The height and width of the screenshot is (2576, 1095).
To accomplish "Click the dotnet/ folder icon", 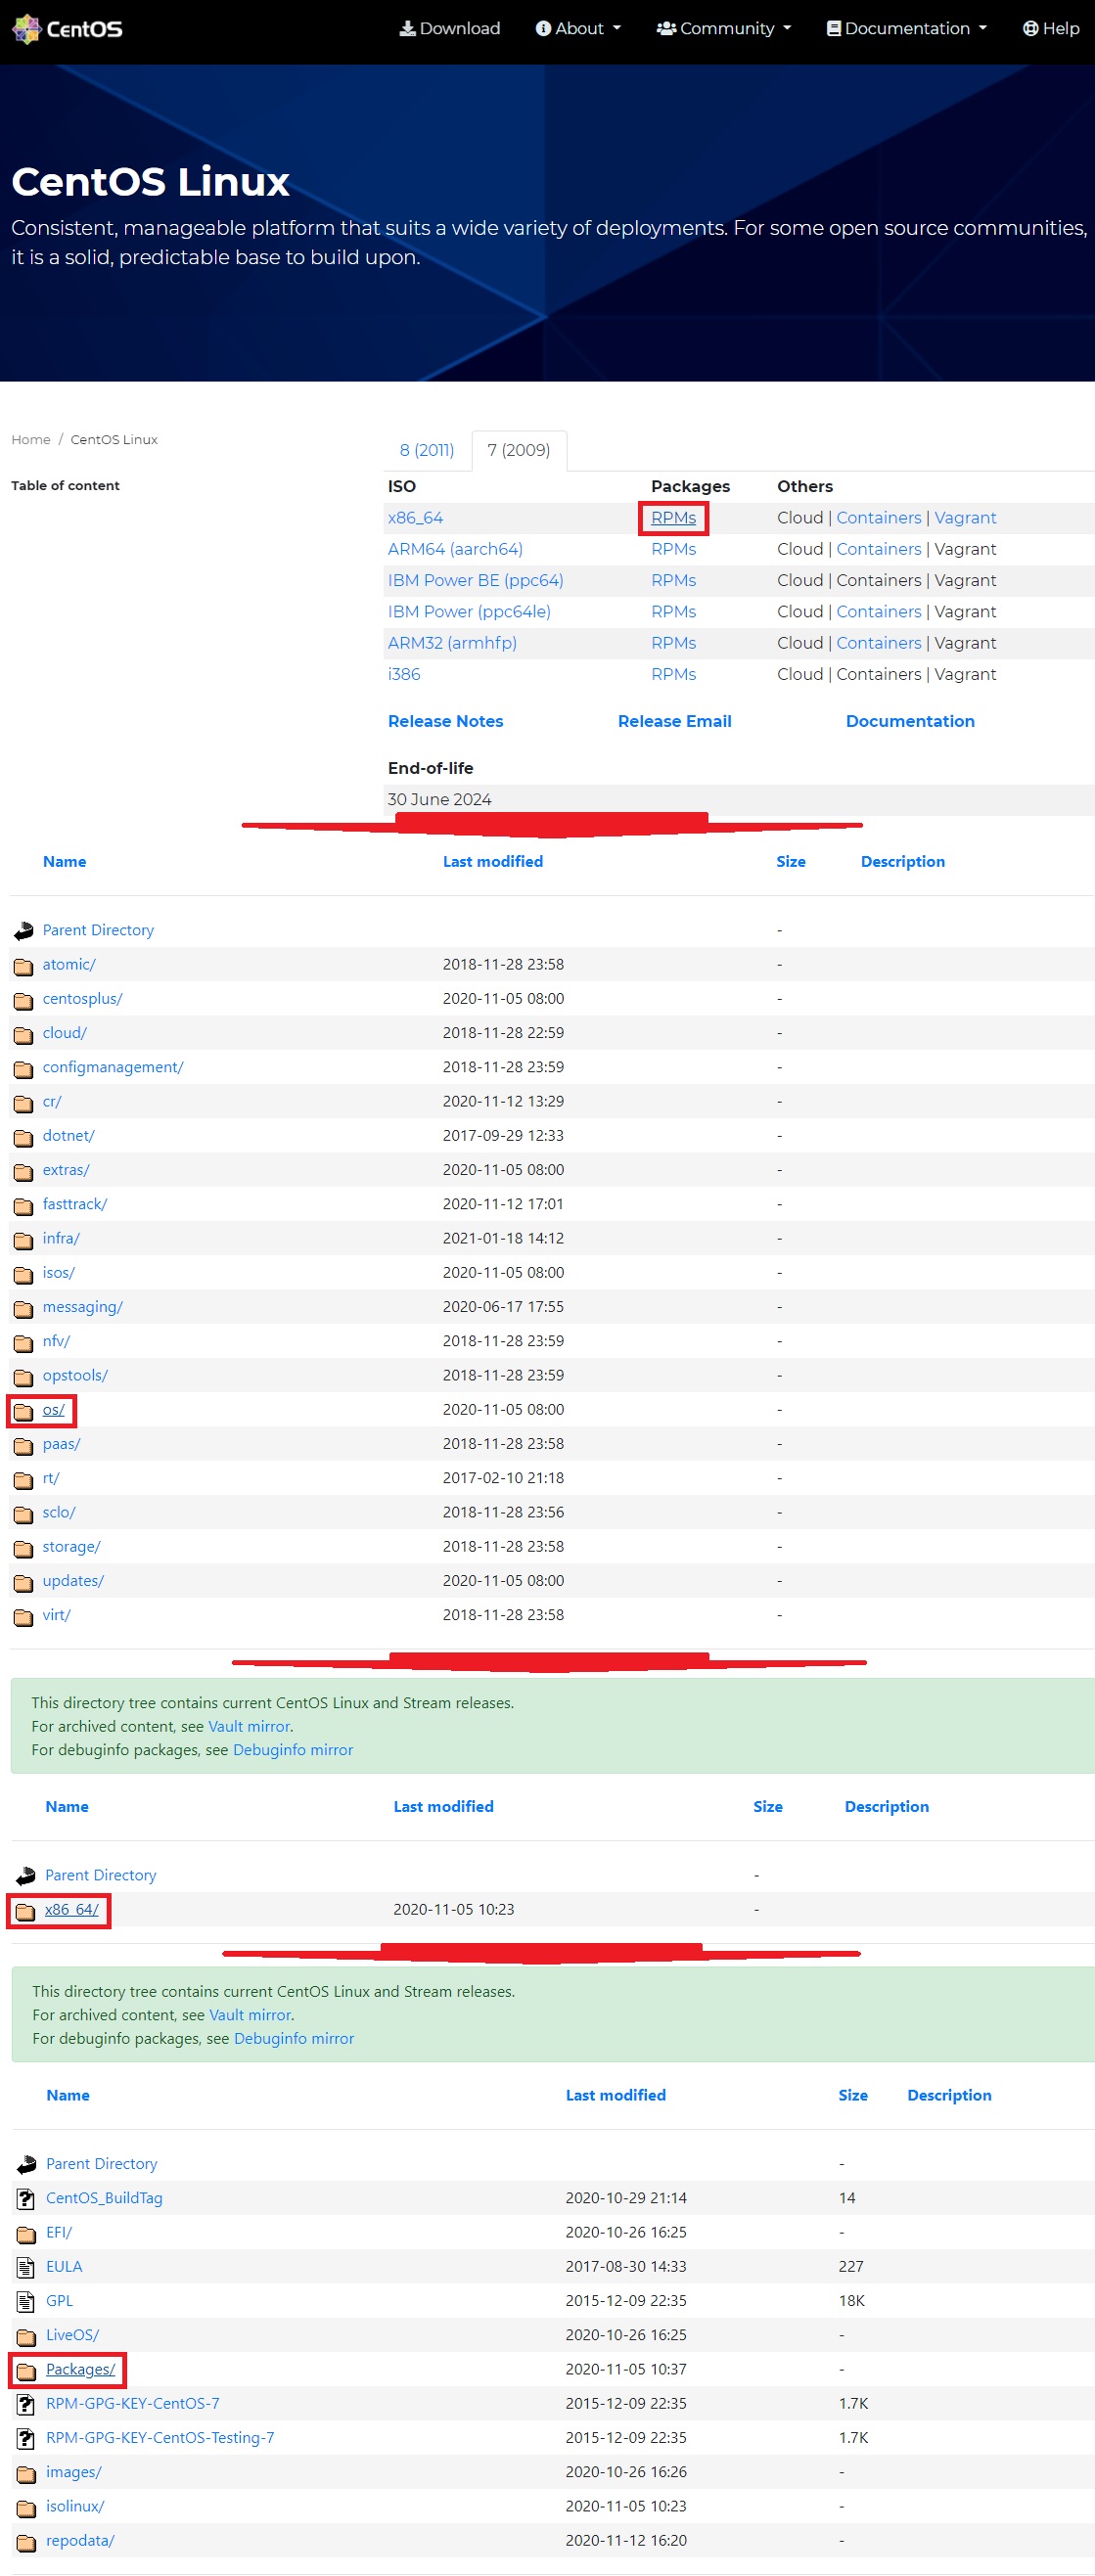I will pyautogui.click(x=23, y=1137).
